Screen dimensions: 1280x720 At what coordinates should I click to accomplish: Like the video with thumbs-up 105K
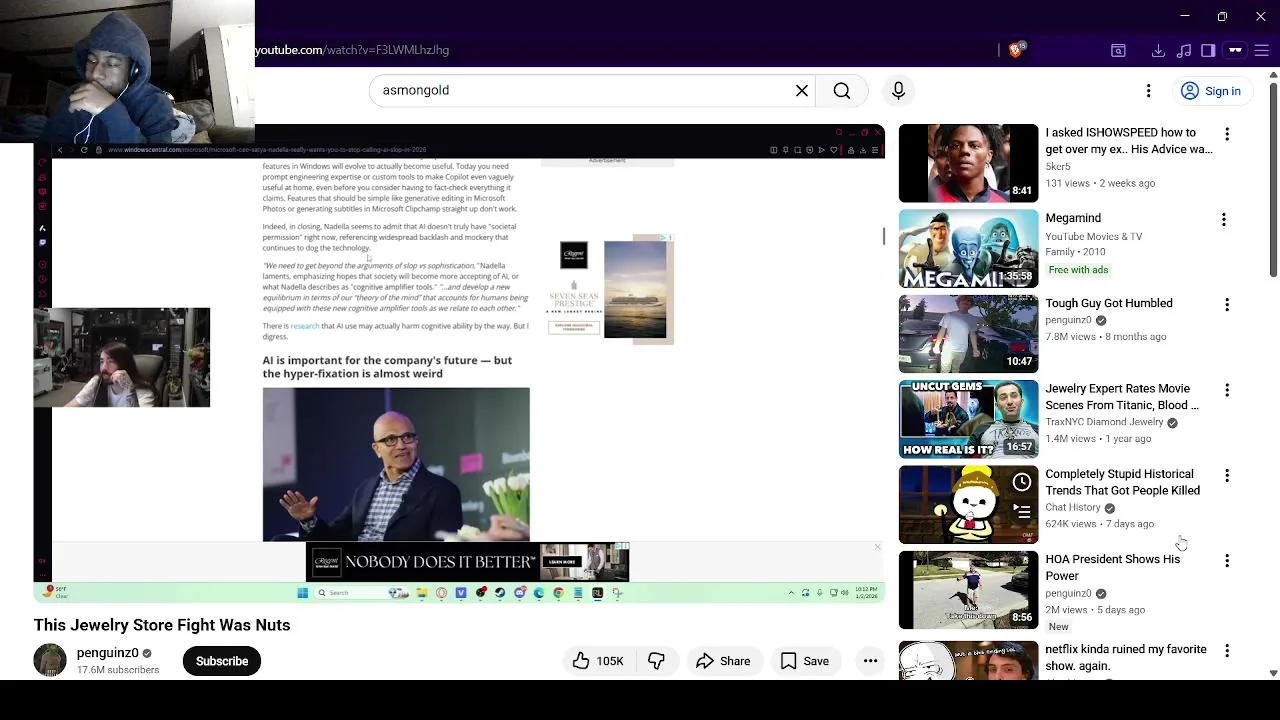tap(598, 661)
